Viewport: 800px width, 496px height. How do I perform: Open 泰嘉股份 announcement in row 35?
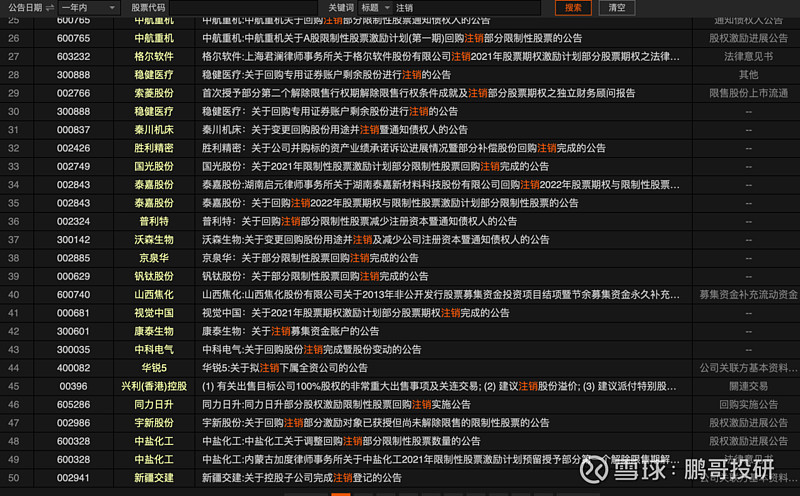click(x=390, y=204)
